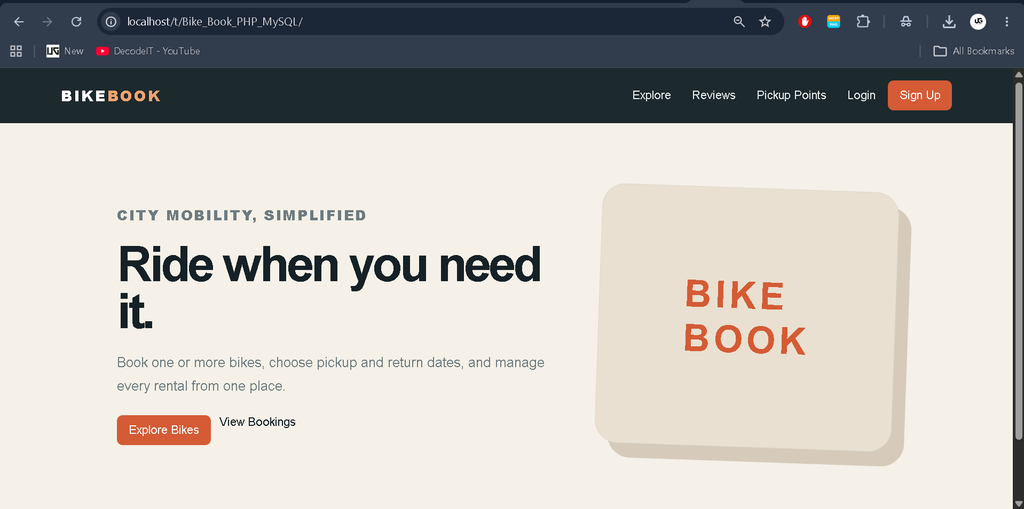Open the Extensions puzzle piece menu
1024x509 pixels.
[x=863, y=22]
